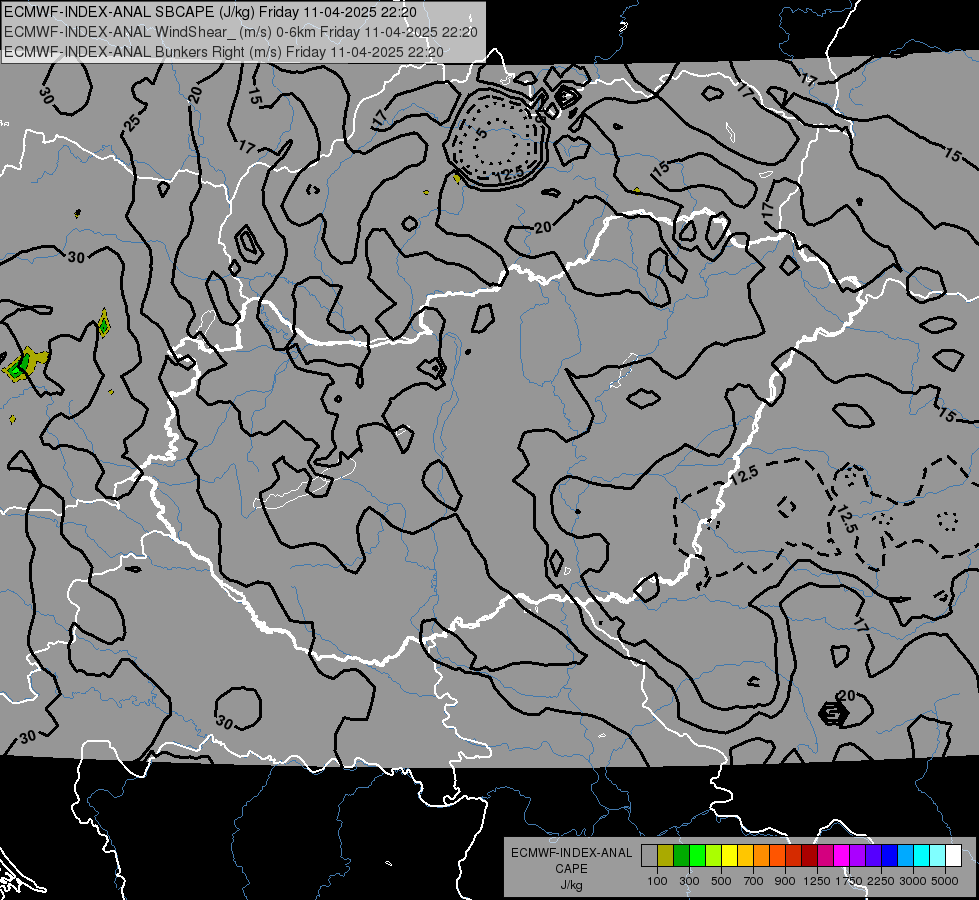
Task: Click the sky blue swatch left of 3000
Action: (x=905, y=856)
